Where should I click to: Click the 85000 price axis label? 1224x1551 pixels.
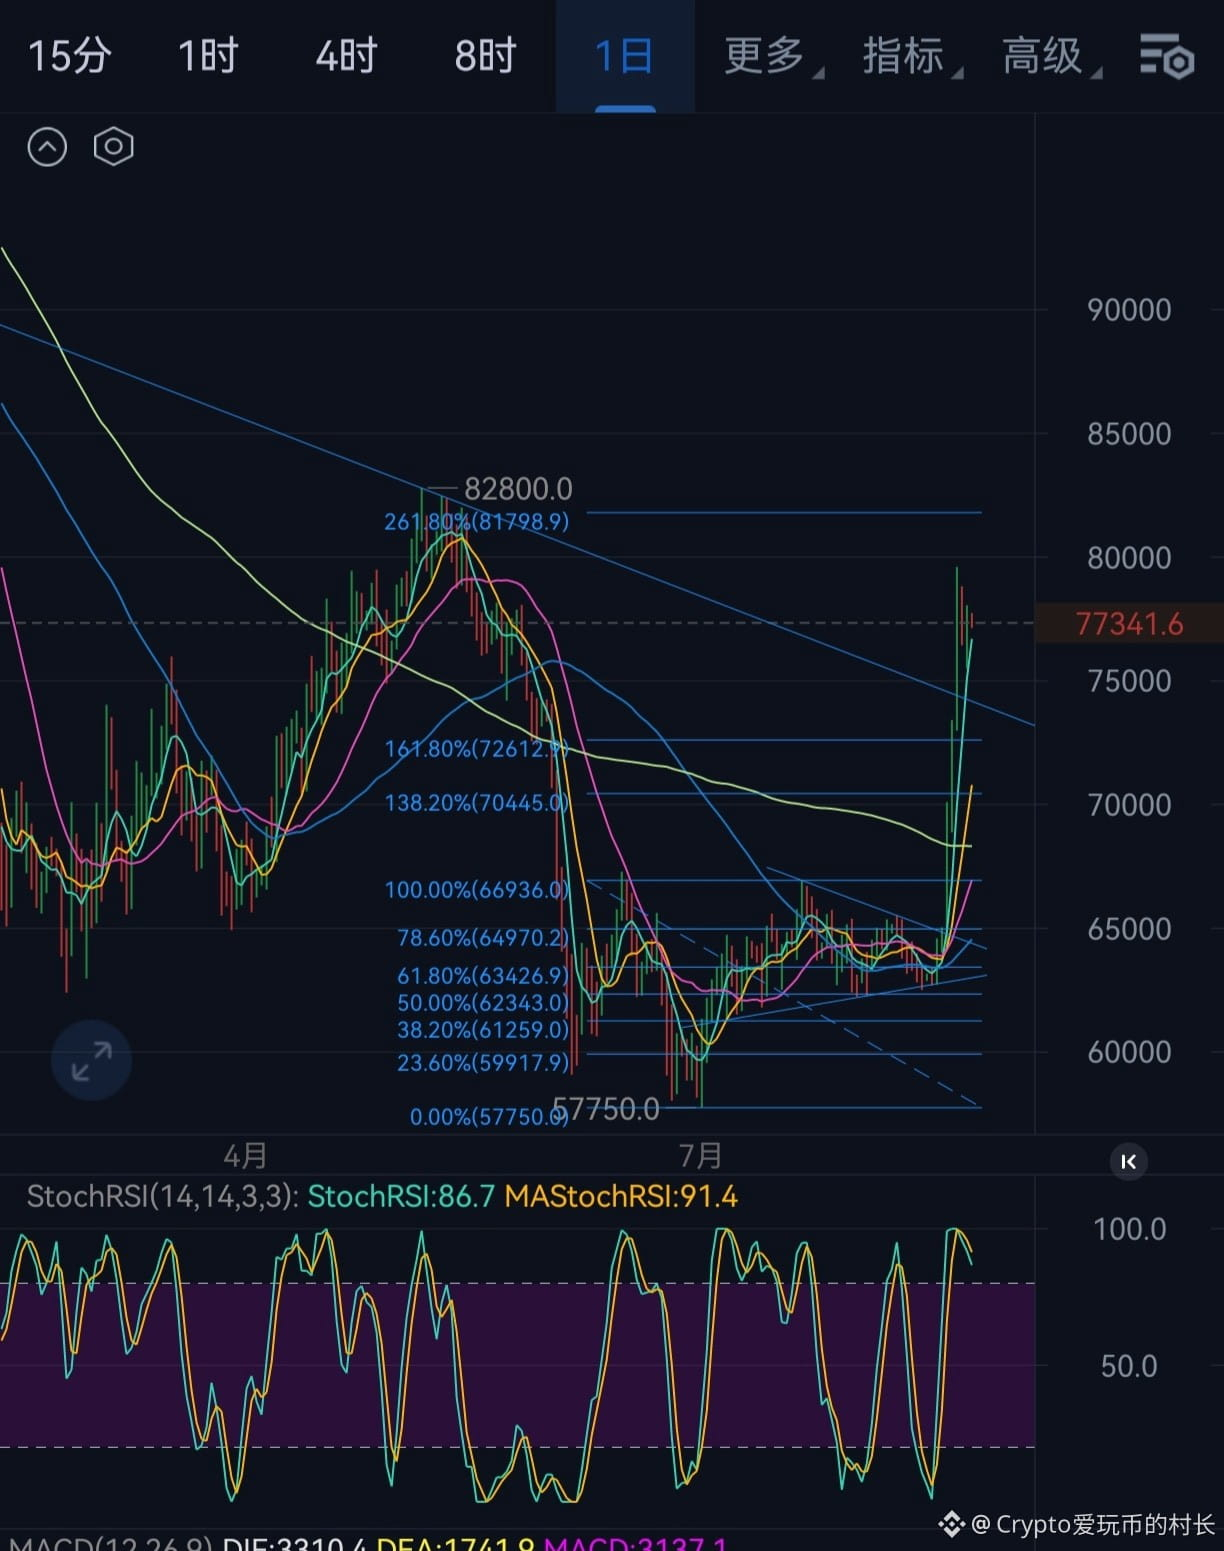click(x=1129, y=434)
